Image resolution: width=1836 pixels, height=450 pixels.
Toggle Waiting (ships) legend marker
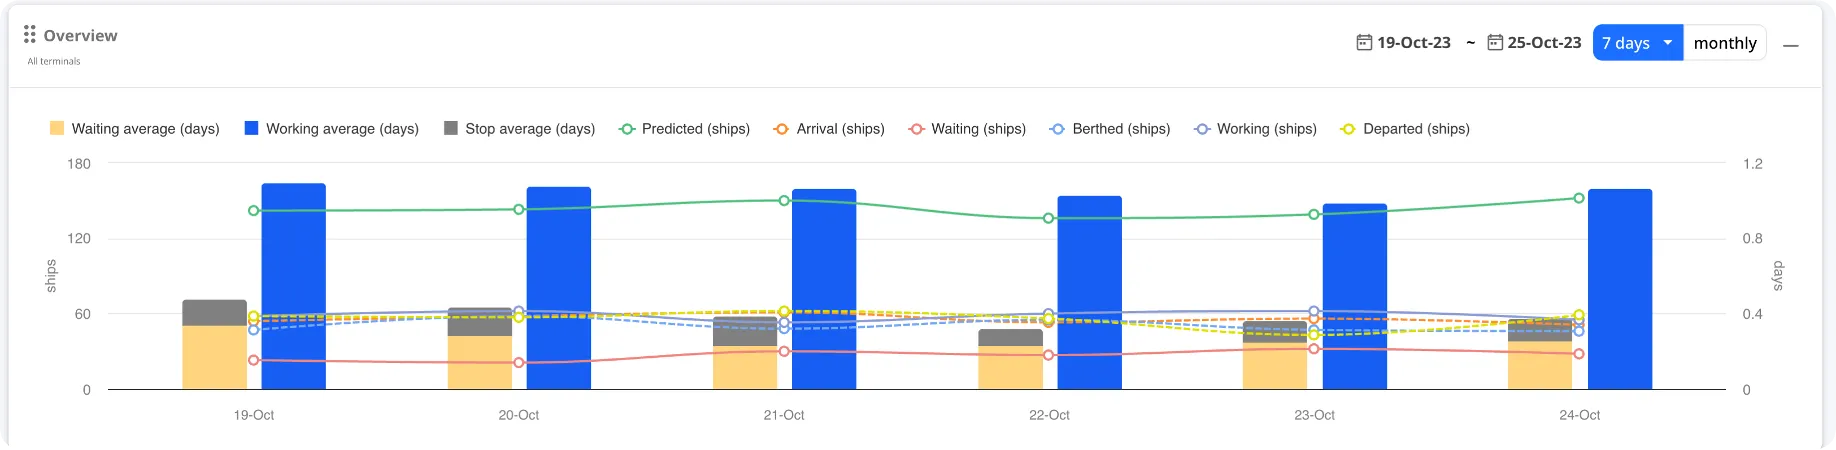point(916,129)
